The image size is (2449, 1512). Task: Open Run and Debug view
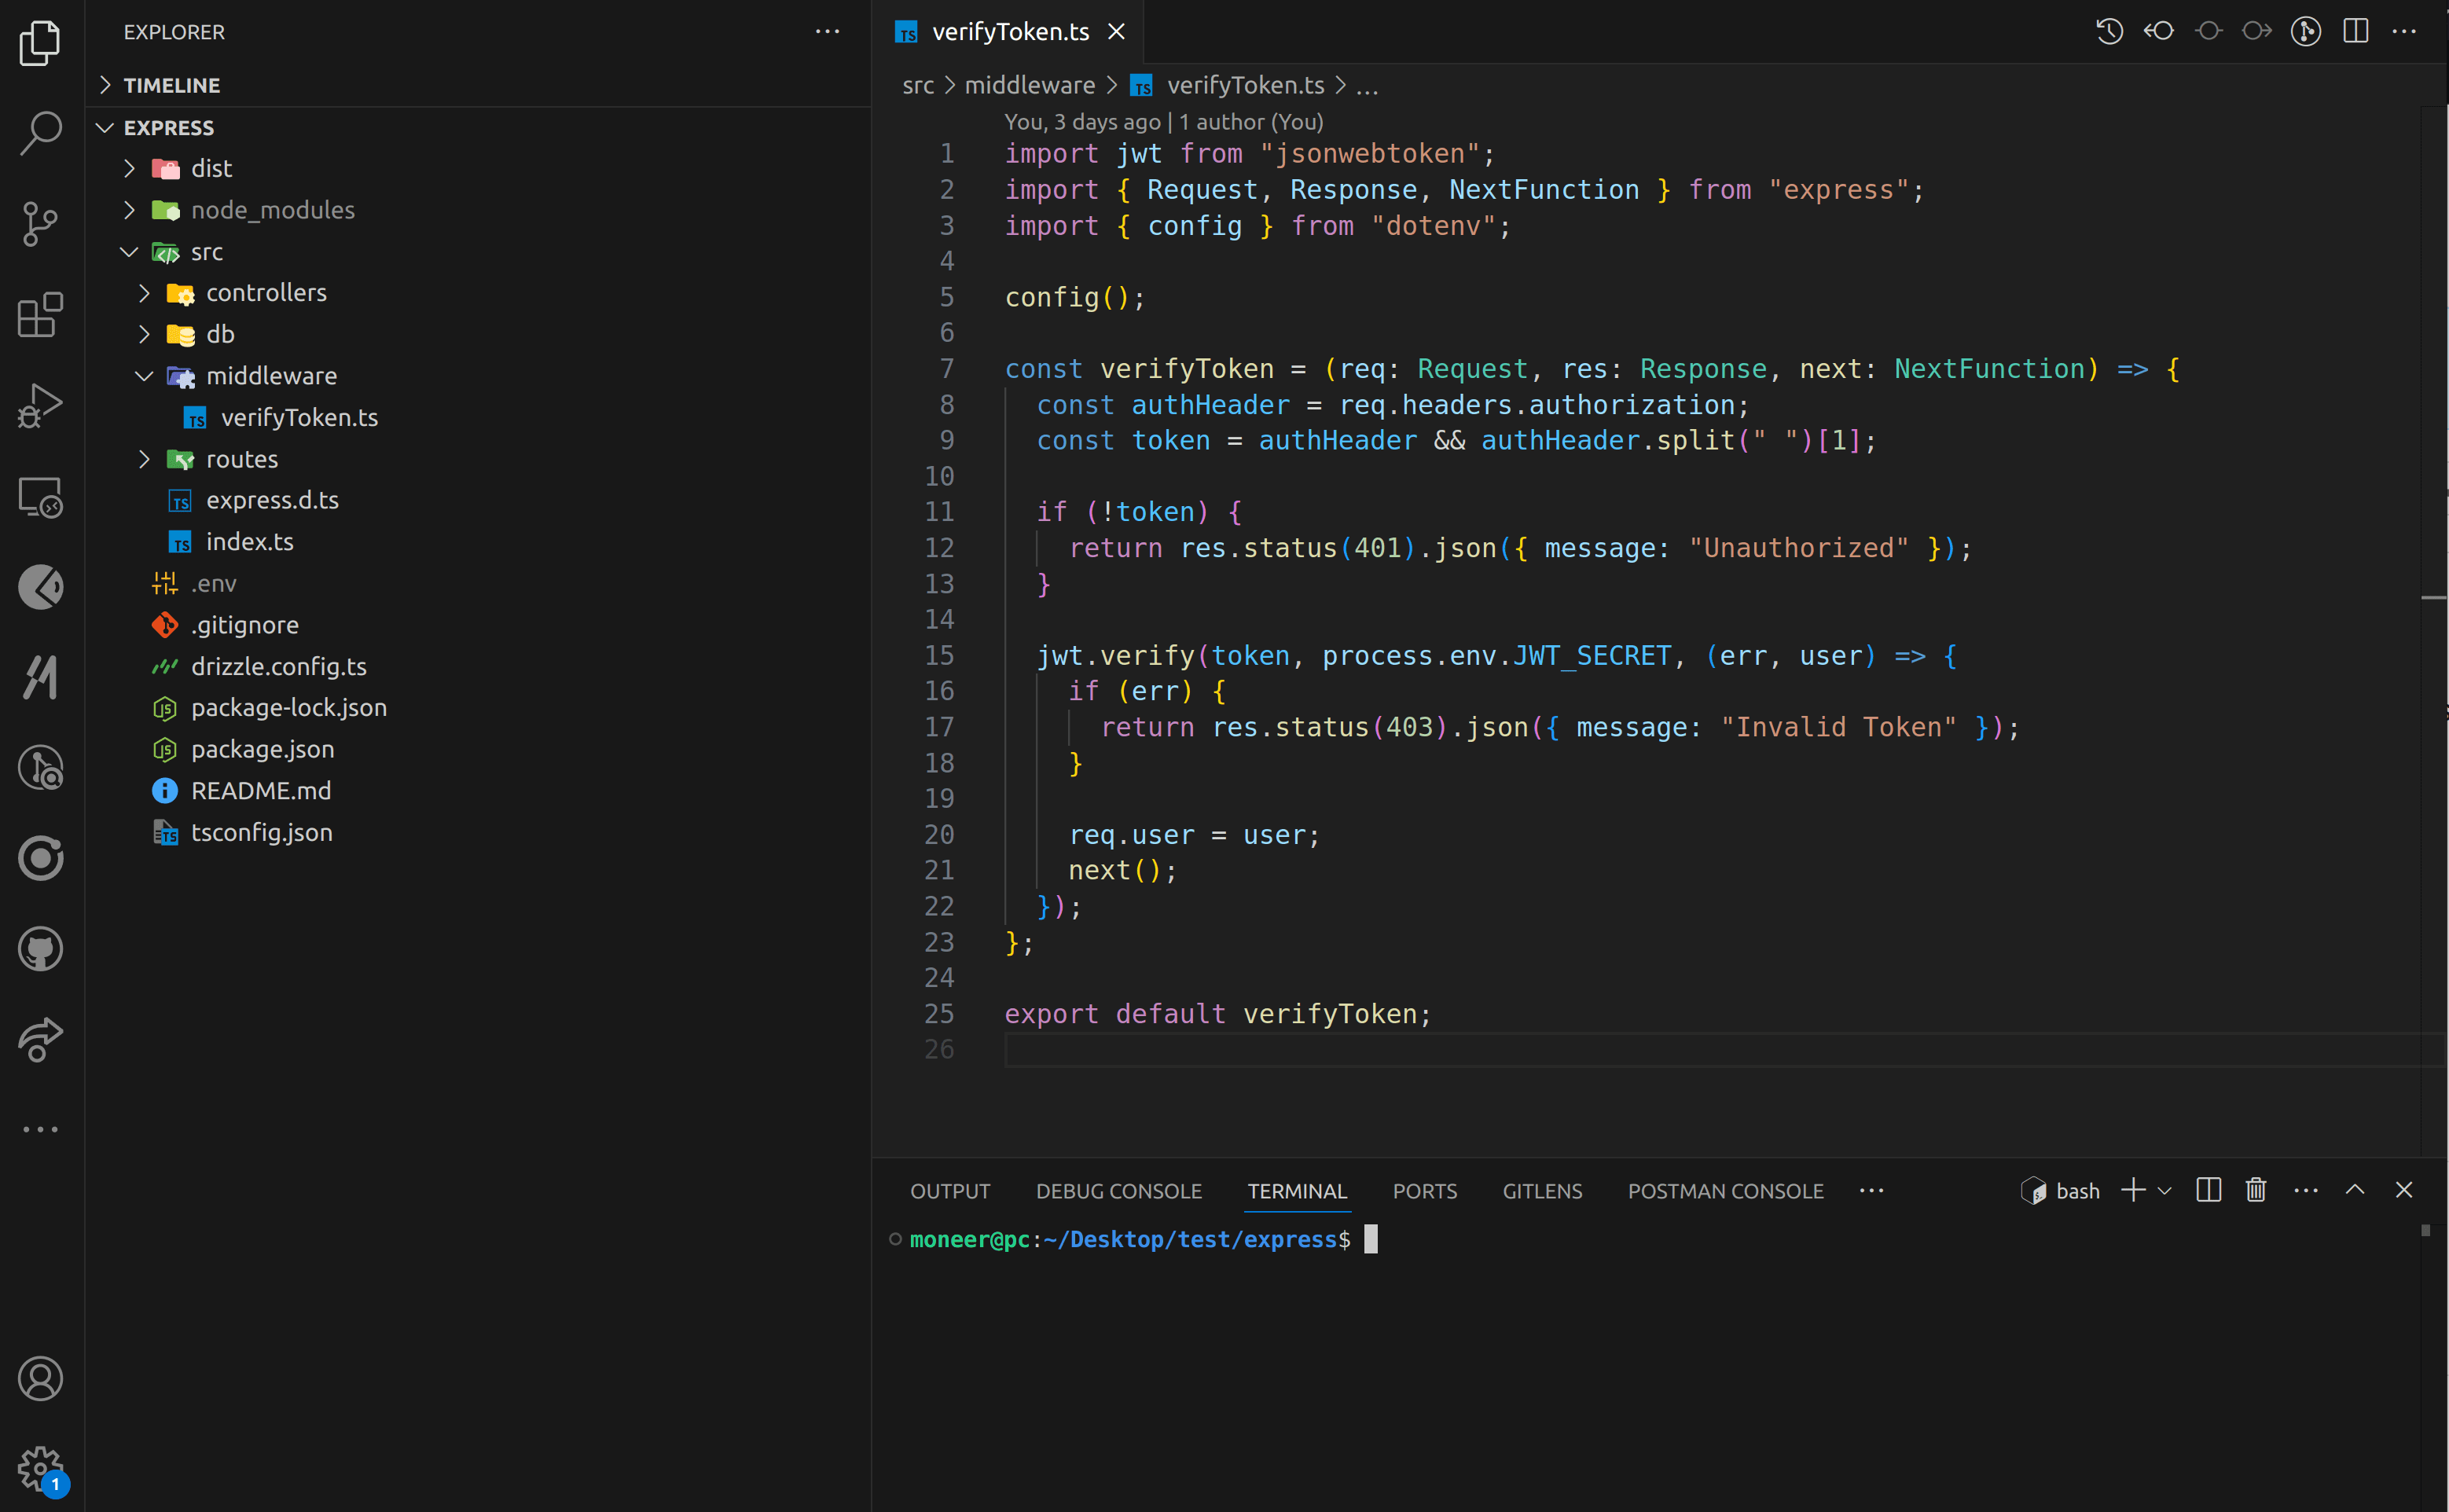click(x=41, y=406)
